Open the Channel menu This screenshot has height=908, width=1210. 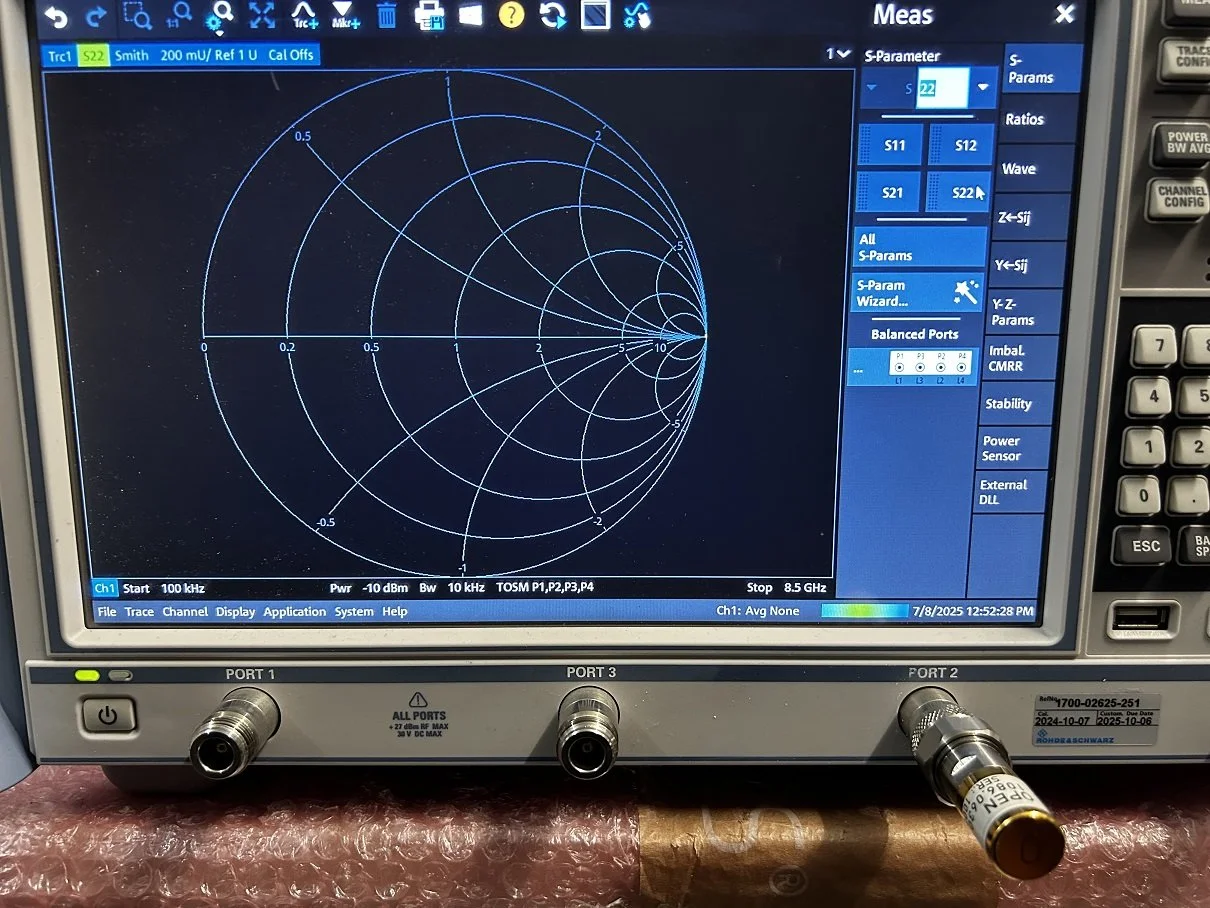[x=185, y=611]
